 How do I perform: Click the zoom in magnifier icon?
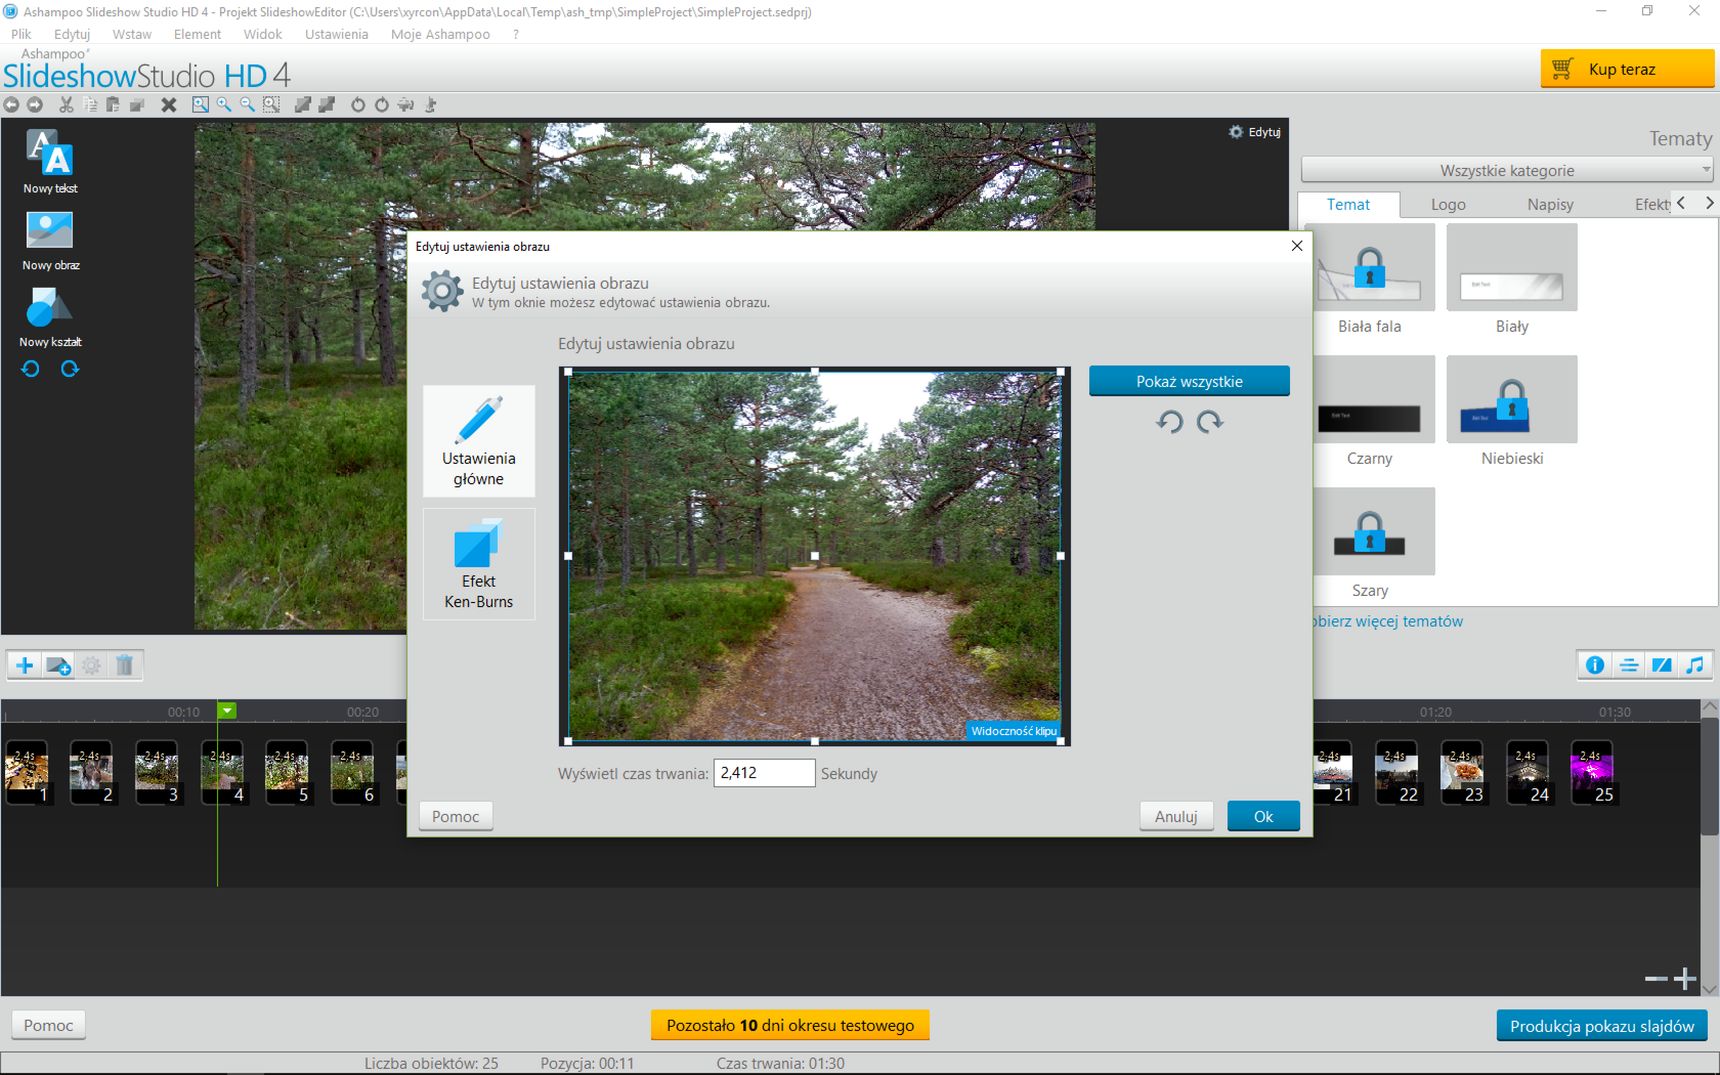point(224,104)
